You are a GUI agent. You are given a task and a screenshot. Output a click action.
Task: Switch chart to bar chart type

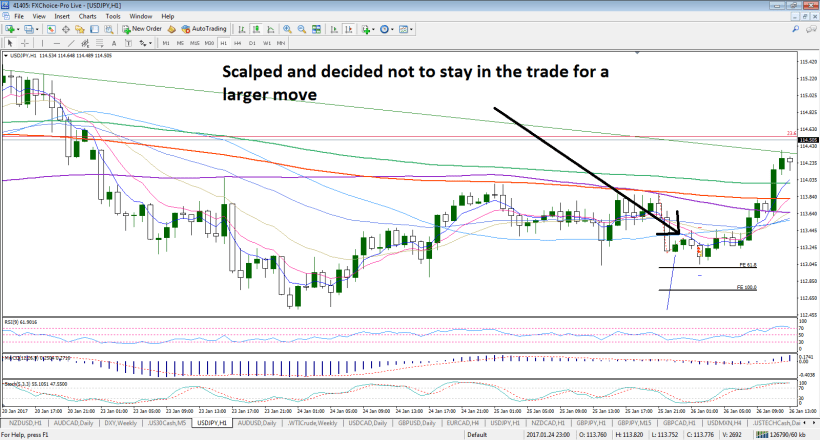pos(242,29)
